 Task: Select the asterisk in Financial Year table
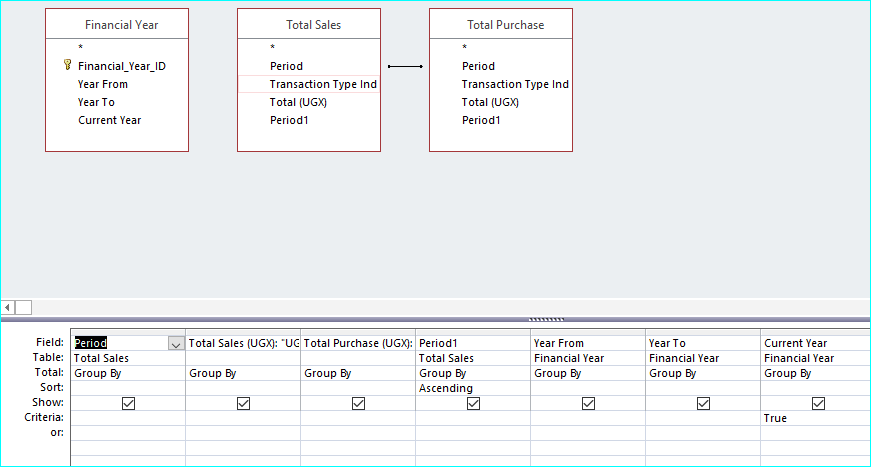pyautogui.click(x=80, y=48)
